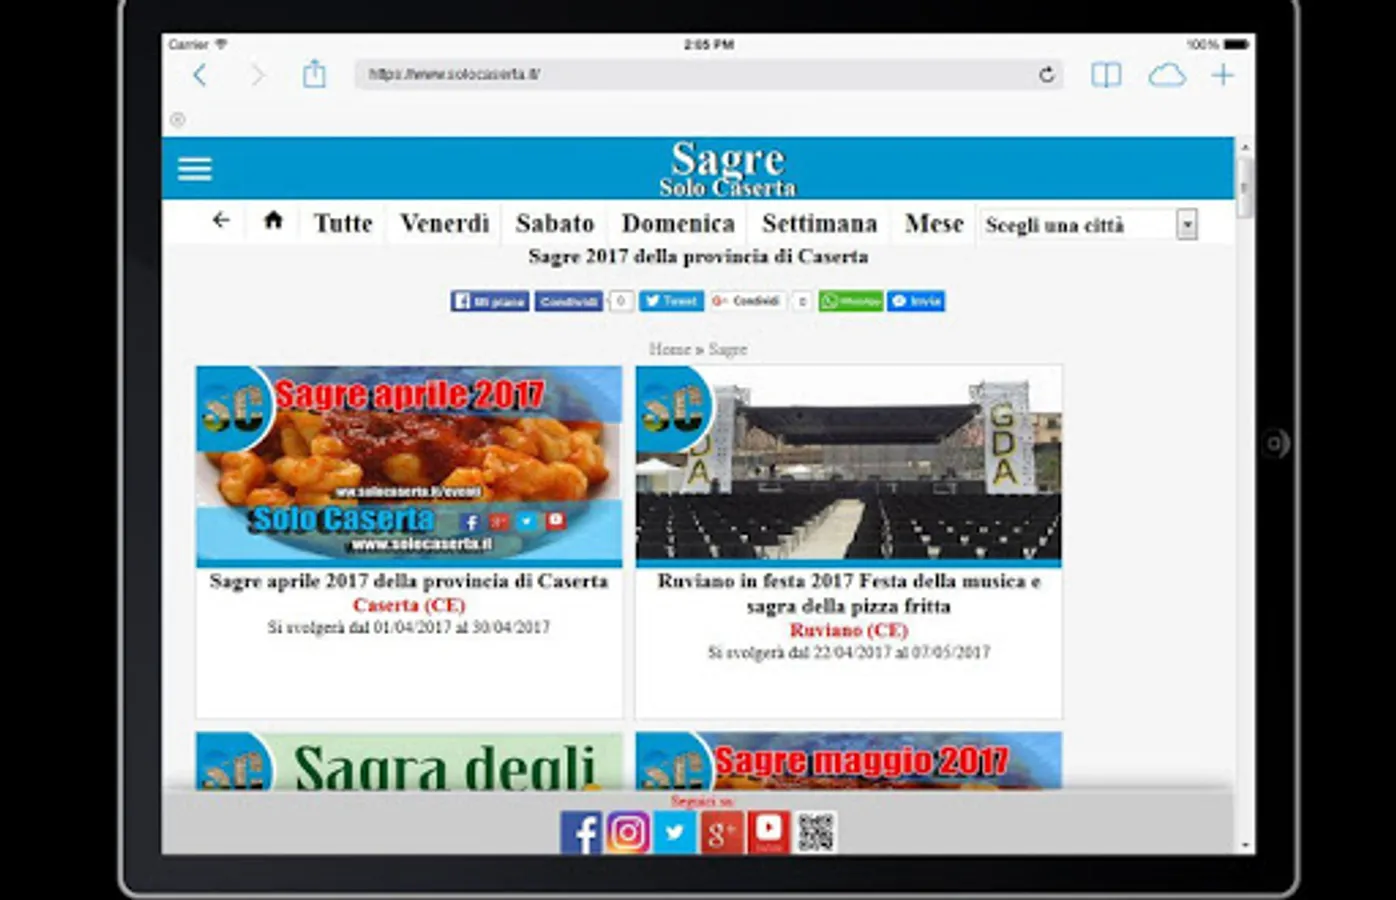Click the Messenger Invia button
This screenshot has width=1396, height=900.
tap(916, 301)
